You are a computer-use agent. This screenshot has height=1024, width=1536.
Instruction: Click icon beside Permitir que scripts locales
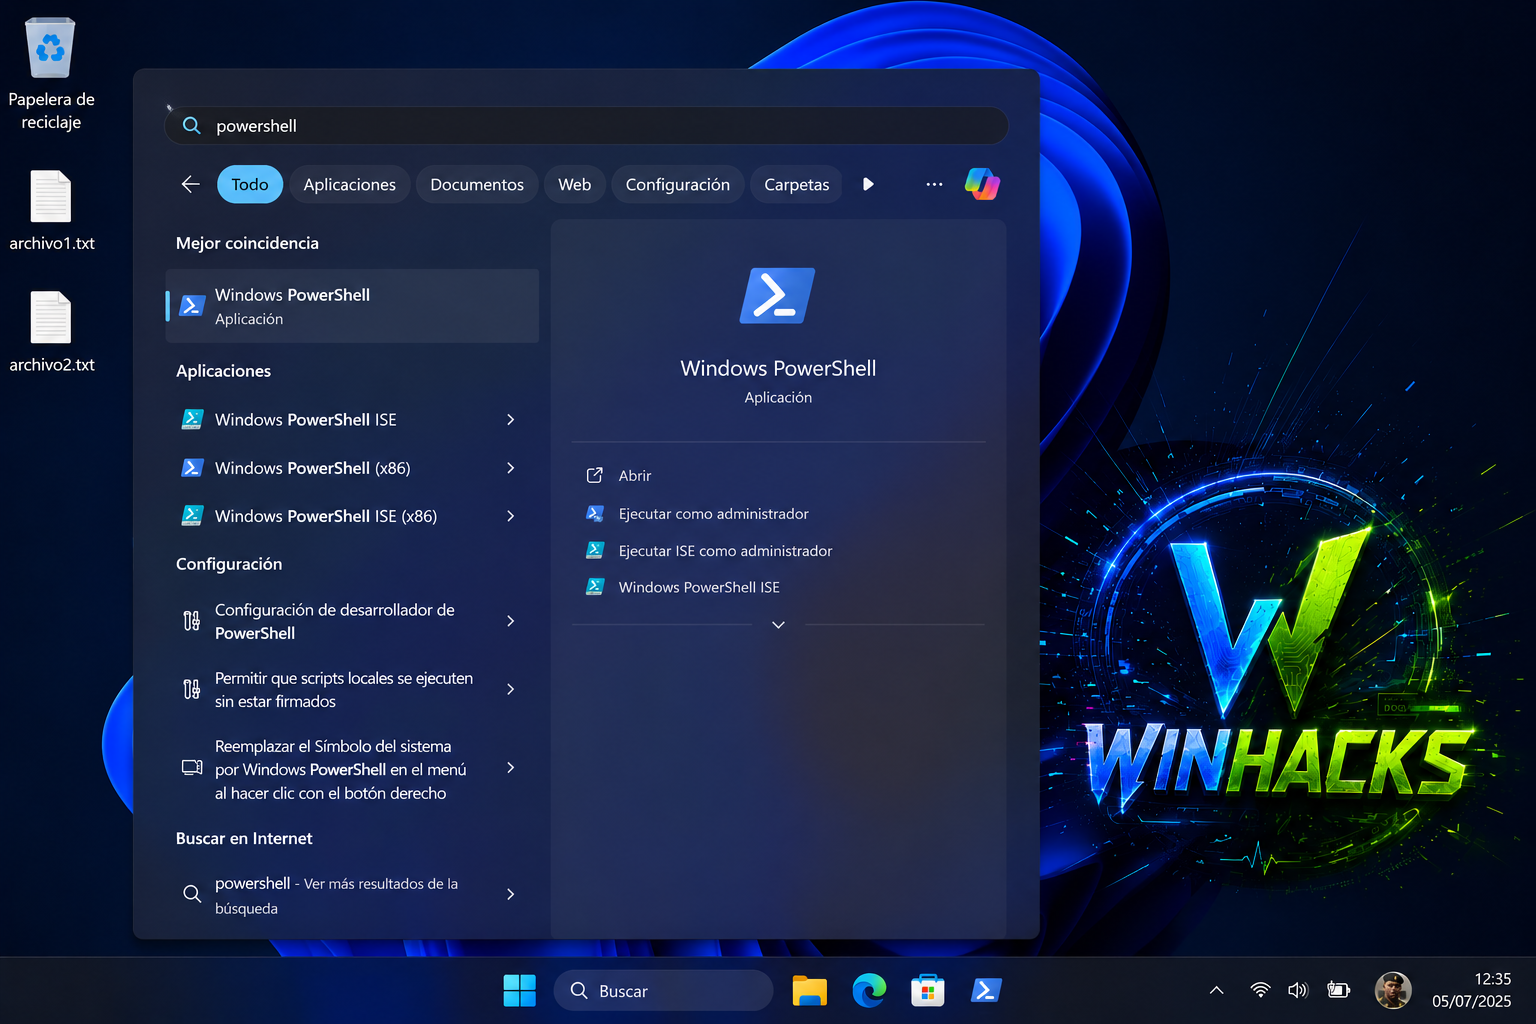[x=192, y=689]
